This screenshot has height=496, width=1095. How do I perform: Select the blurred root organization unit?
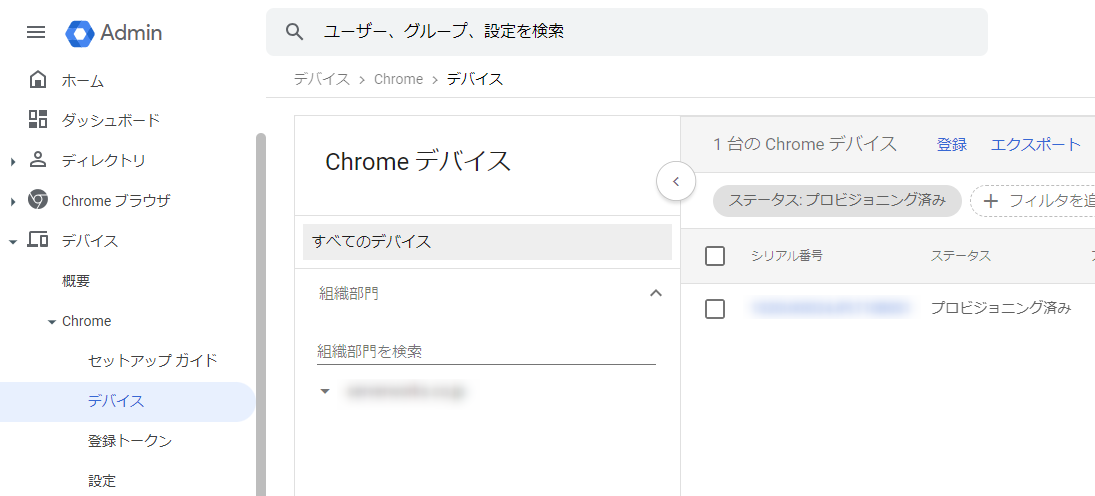tap(405, 391)
